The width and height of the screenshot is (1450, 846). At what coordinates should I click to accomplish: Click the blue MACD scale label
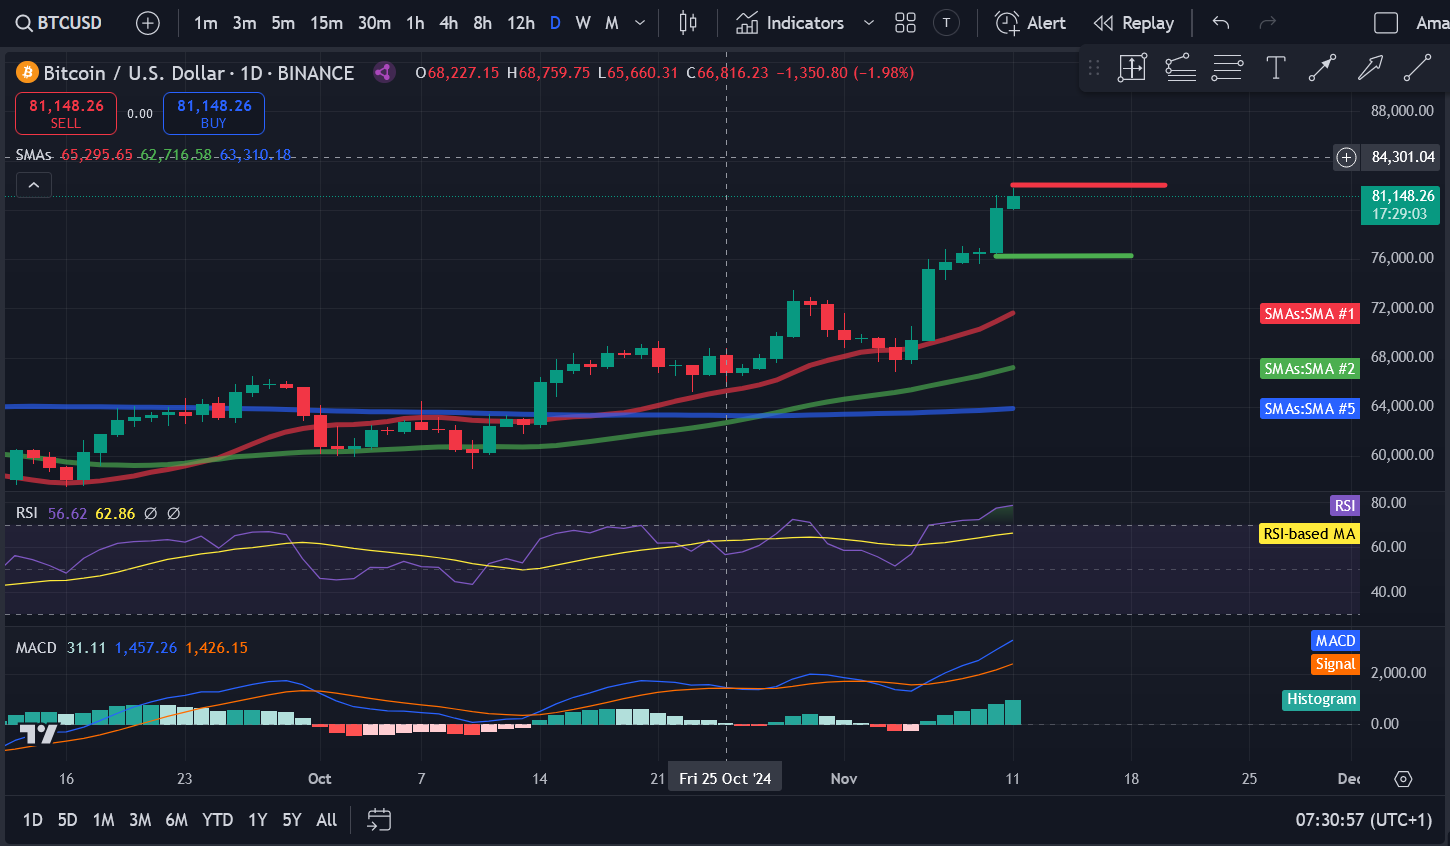point(1335,641)
